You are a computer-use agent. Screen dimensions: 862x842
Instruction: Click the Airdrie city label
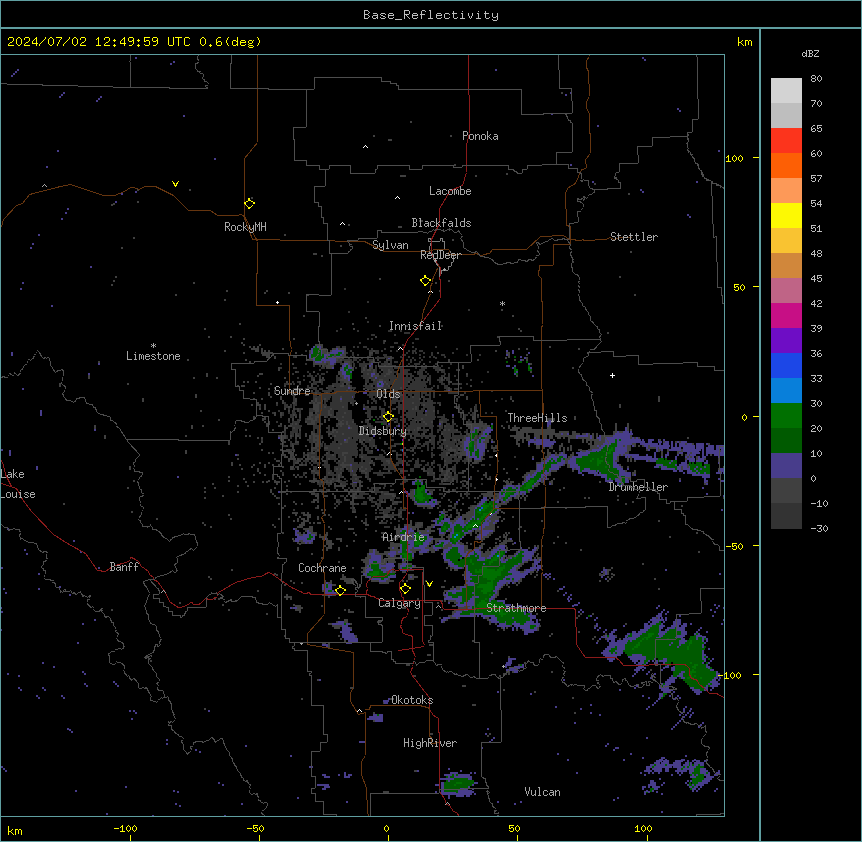pos(404,537)
